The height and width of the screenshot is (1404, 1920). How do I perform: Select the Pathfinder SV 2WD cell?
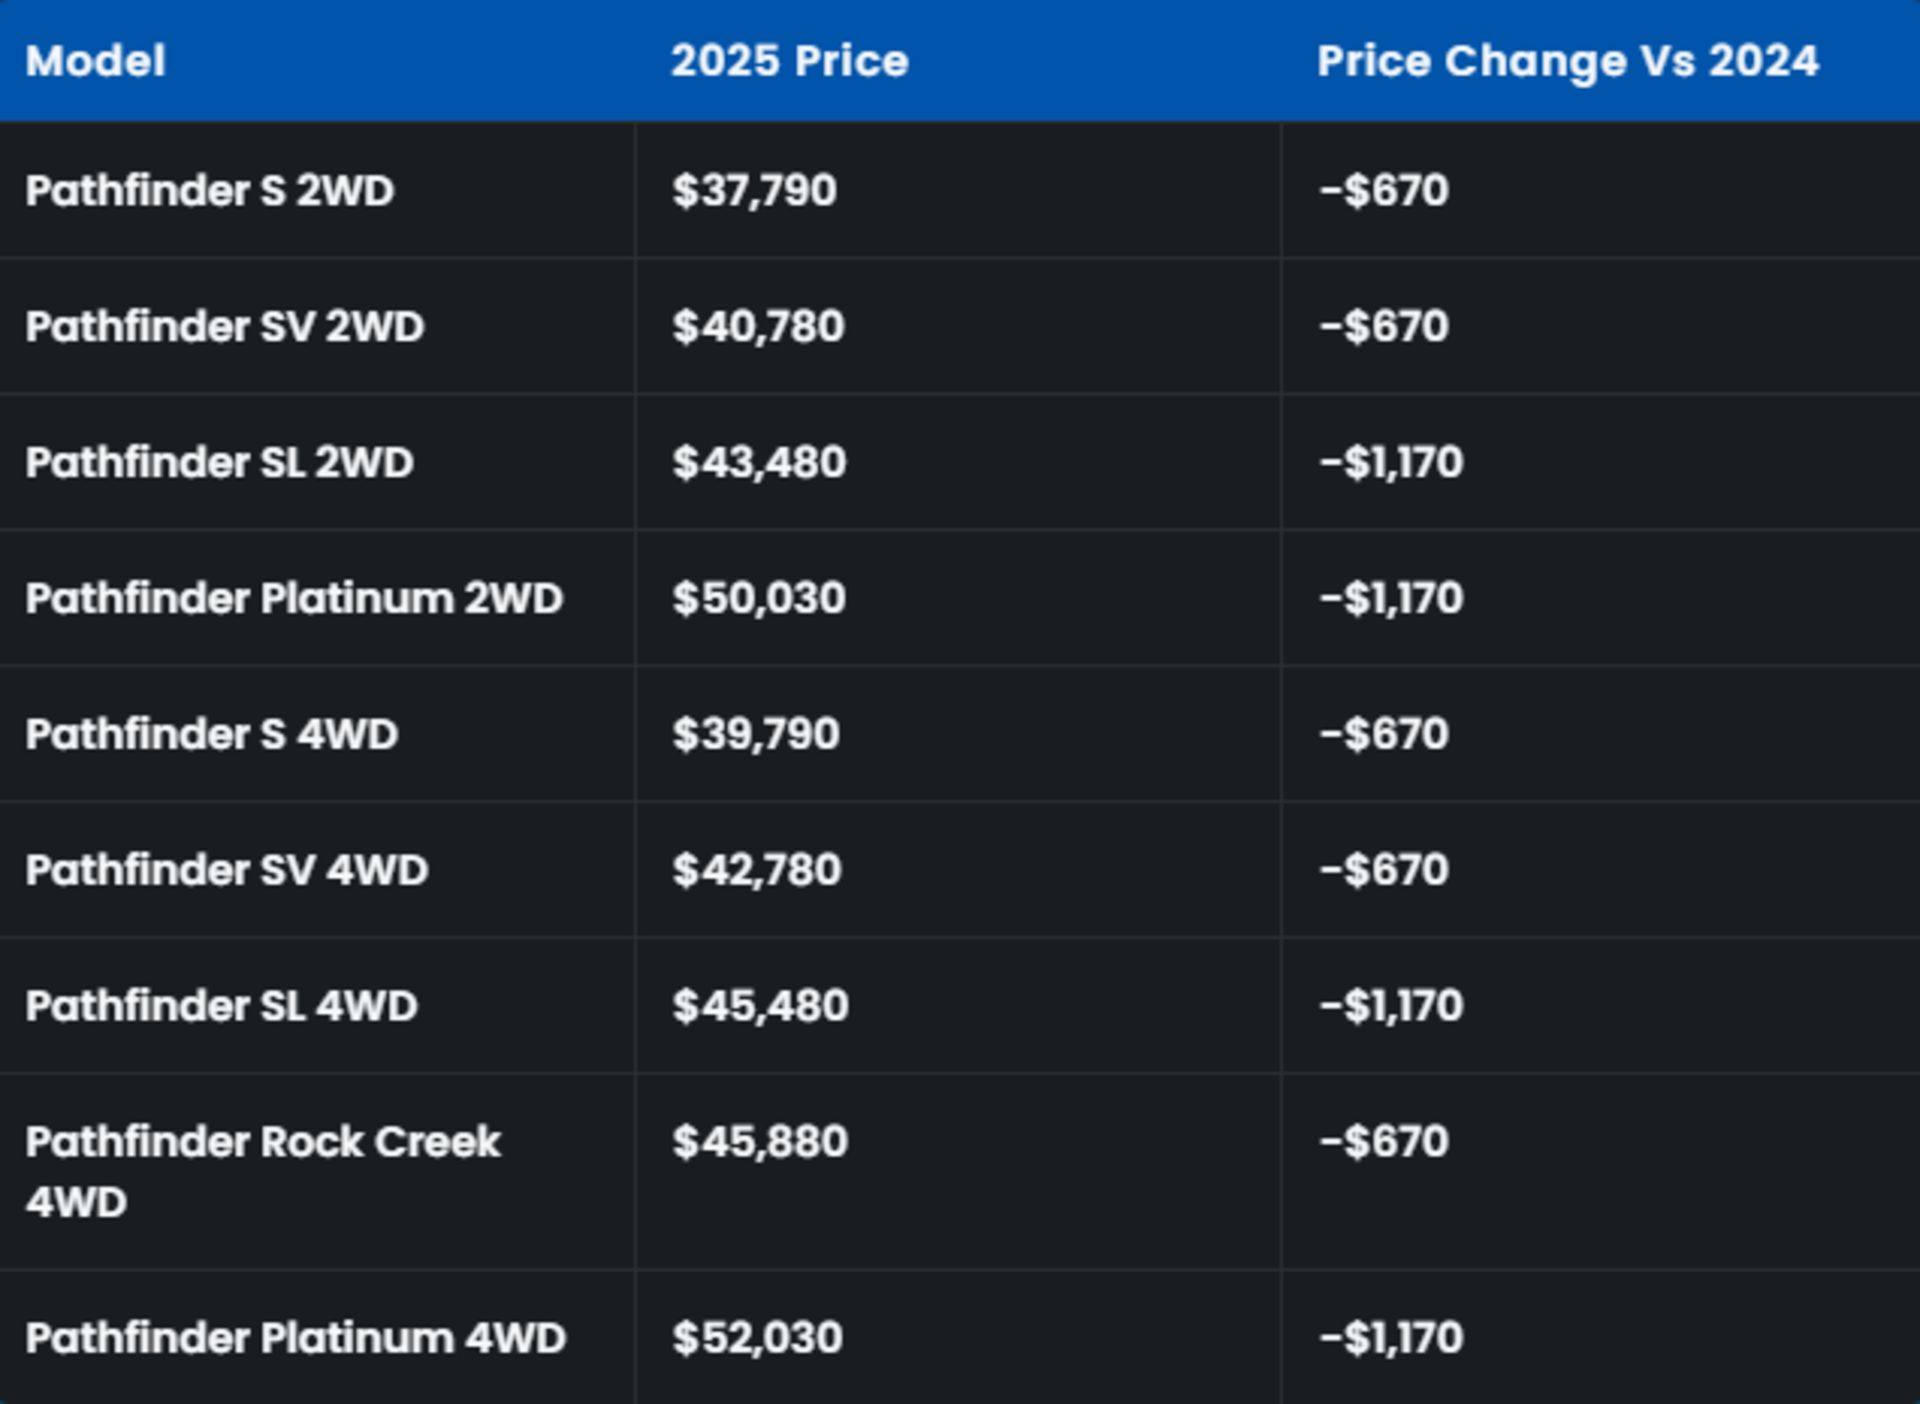pyautogui.click(x=225, y=327)
